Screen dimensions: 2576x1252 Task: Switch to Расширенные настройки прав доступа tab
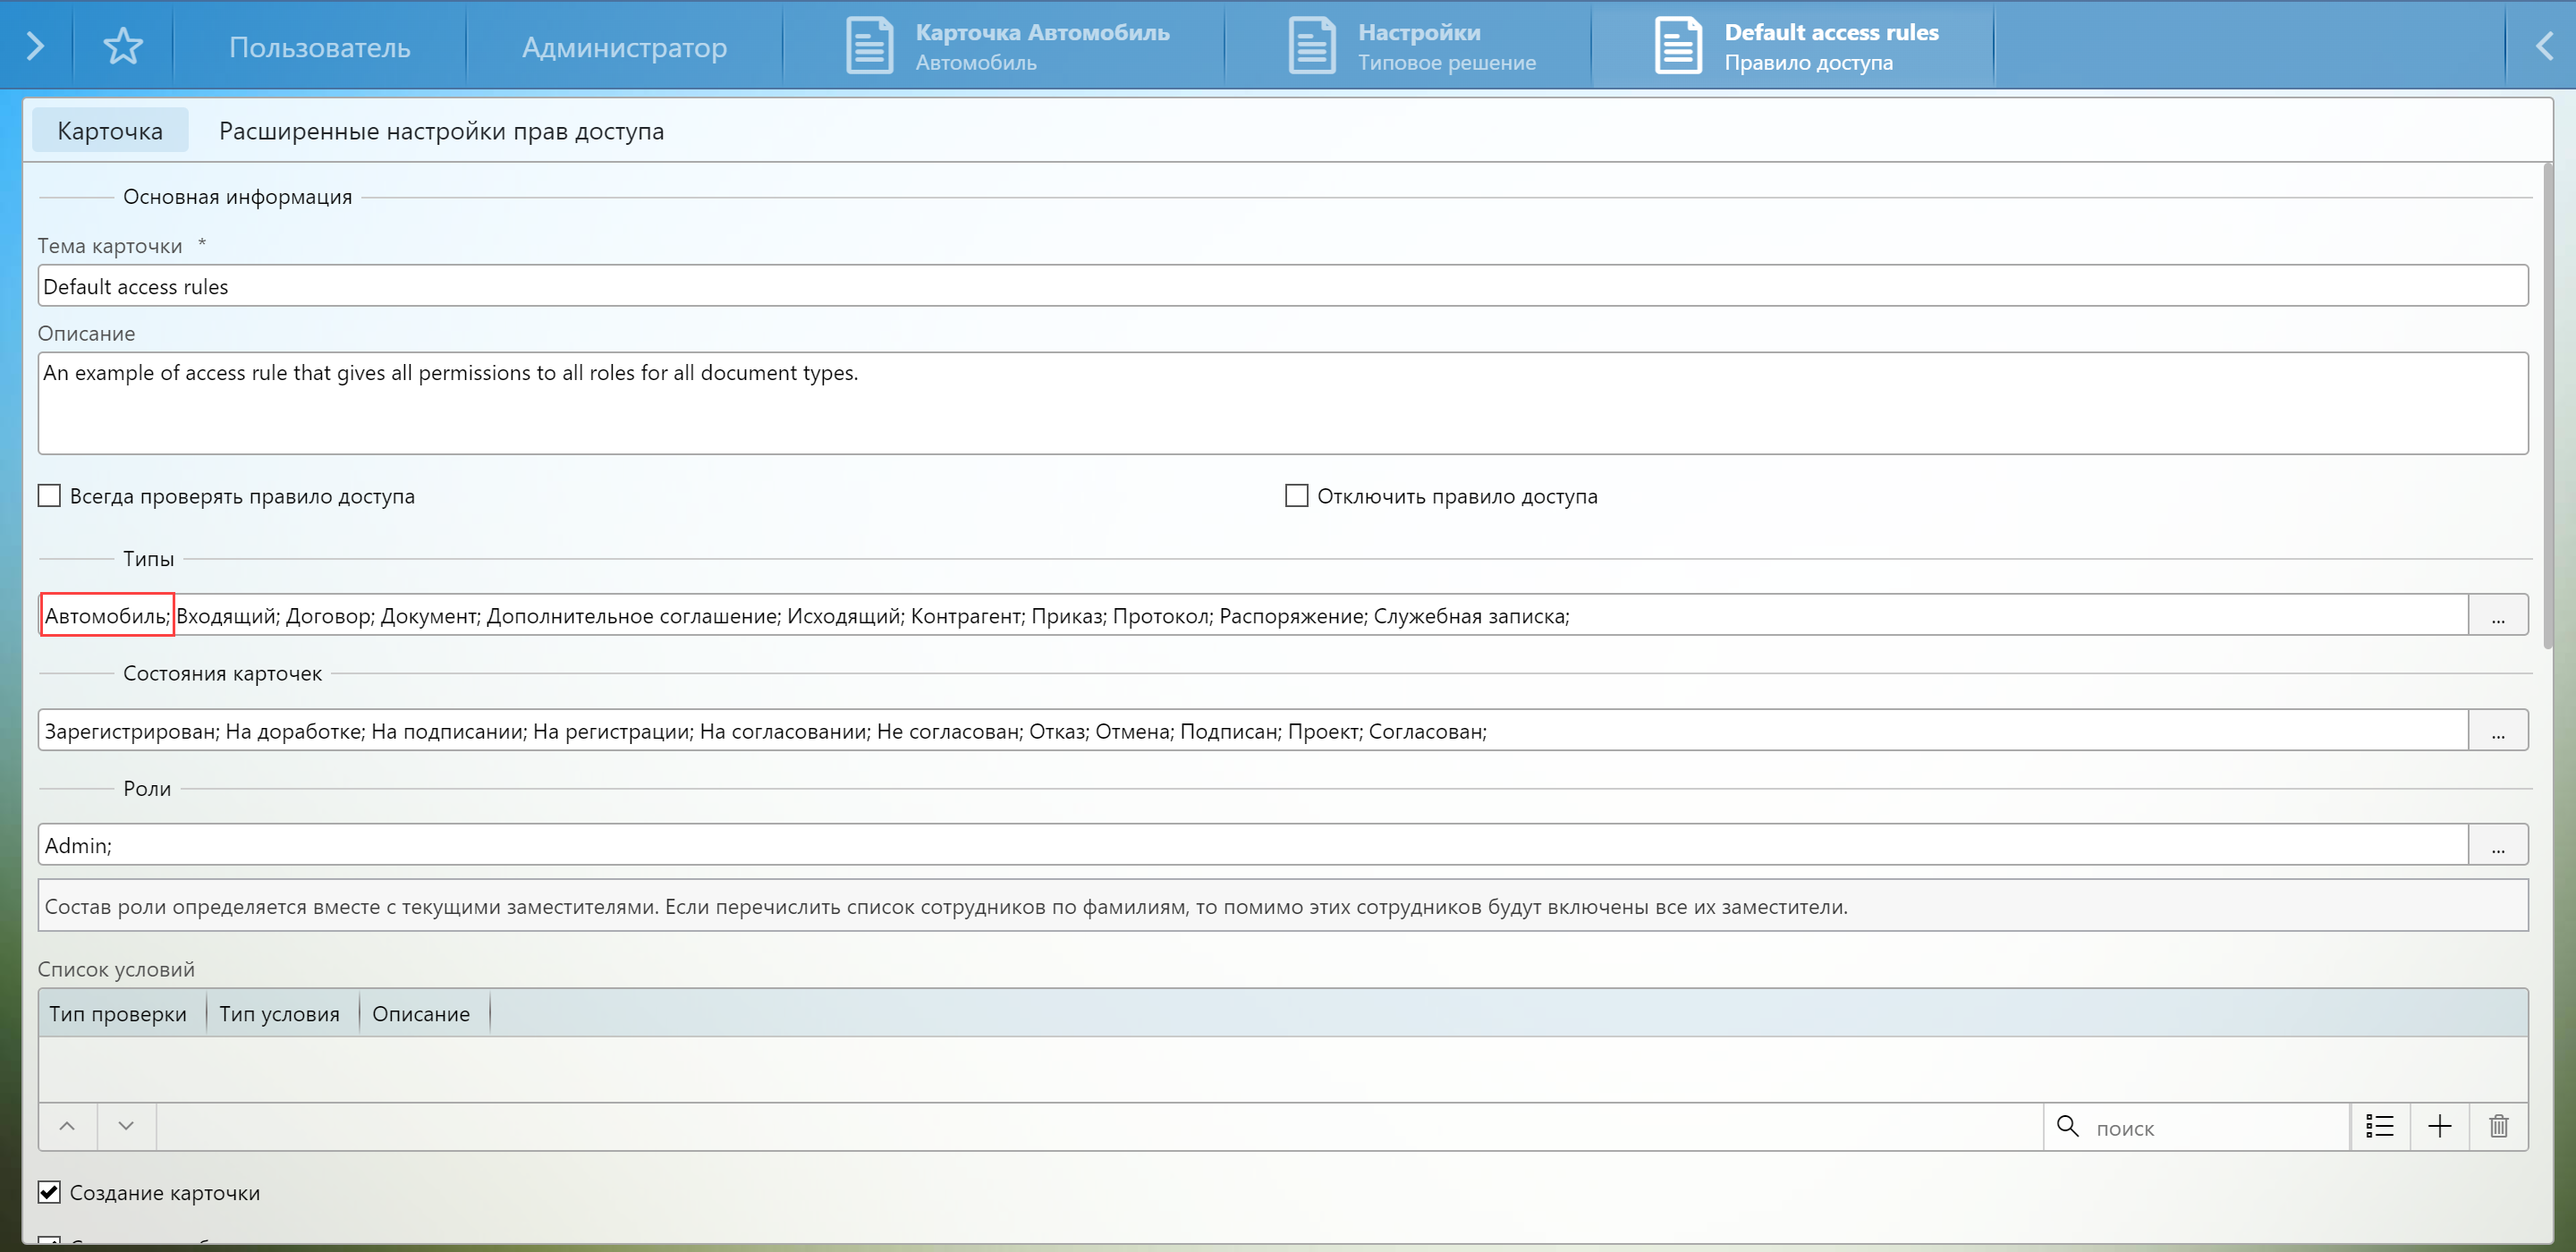pyautogui.click(x=441, y=131)
